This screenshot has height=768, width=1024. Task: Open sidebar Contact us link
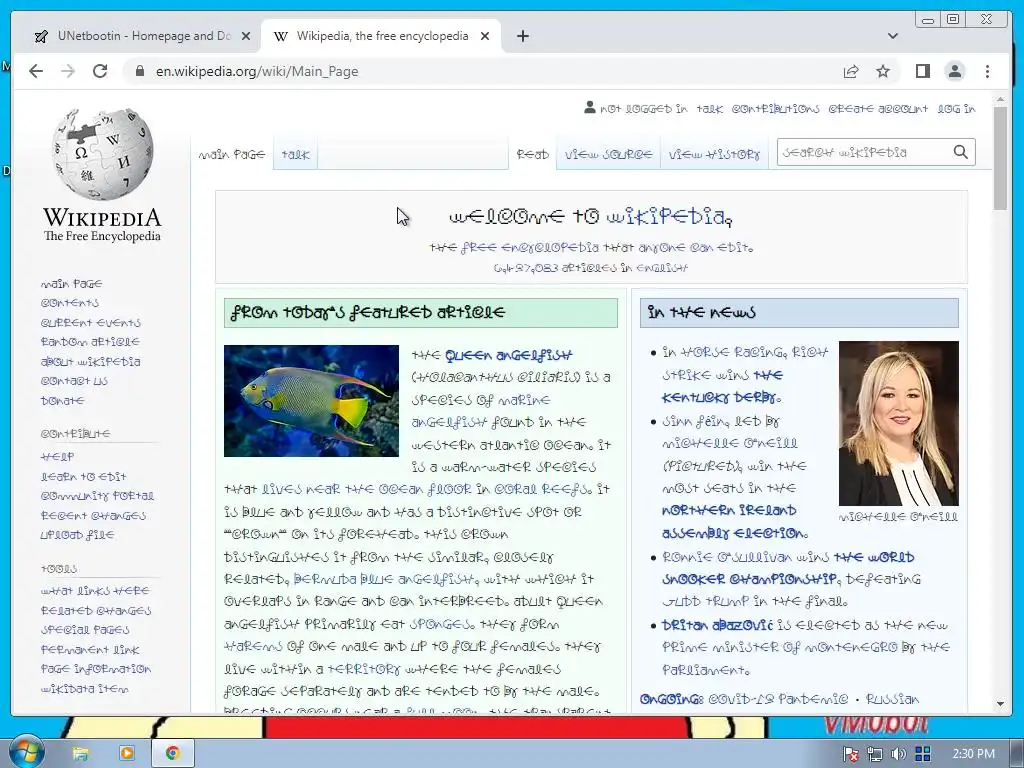[74, 381]
